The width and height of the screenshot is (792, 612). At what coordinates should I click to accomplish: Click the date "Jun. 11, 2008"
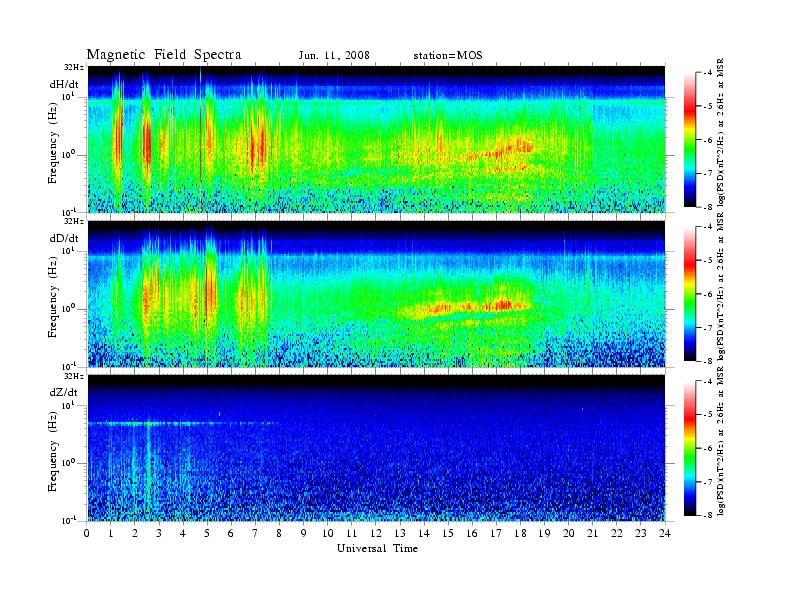334,56
